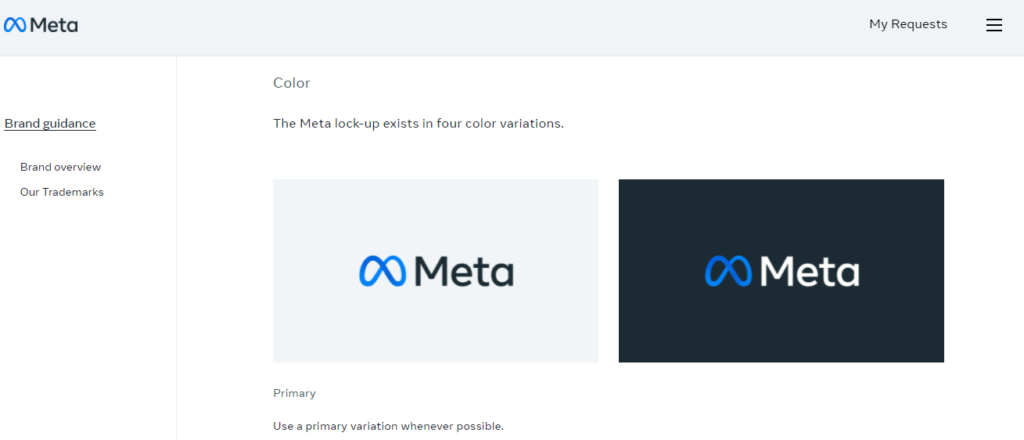Screen dimensions: 1024x440
Task: Go to Brand overview
Action: 60,167
